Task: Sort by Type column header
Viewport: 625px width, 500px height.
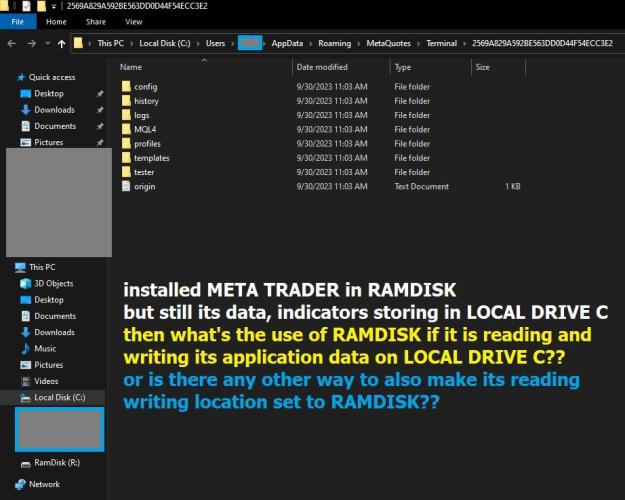Action: 403,67
